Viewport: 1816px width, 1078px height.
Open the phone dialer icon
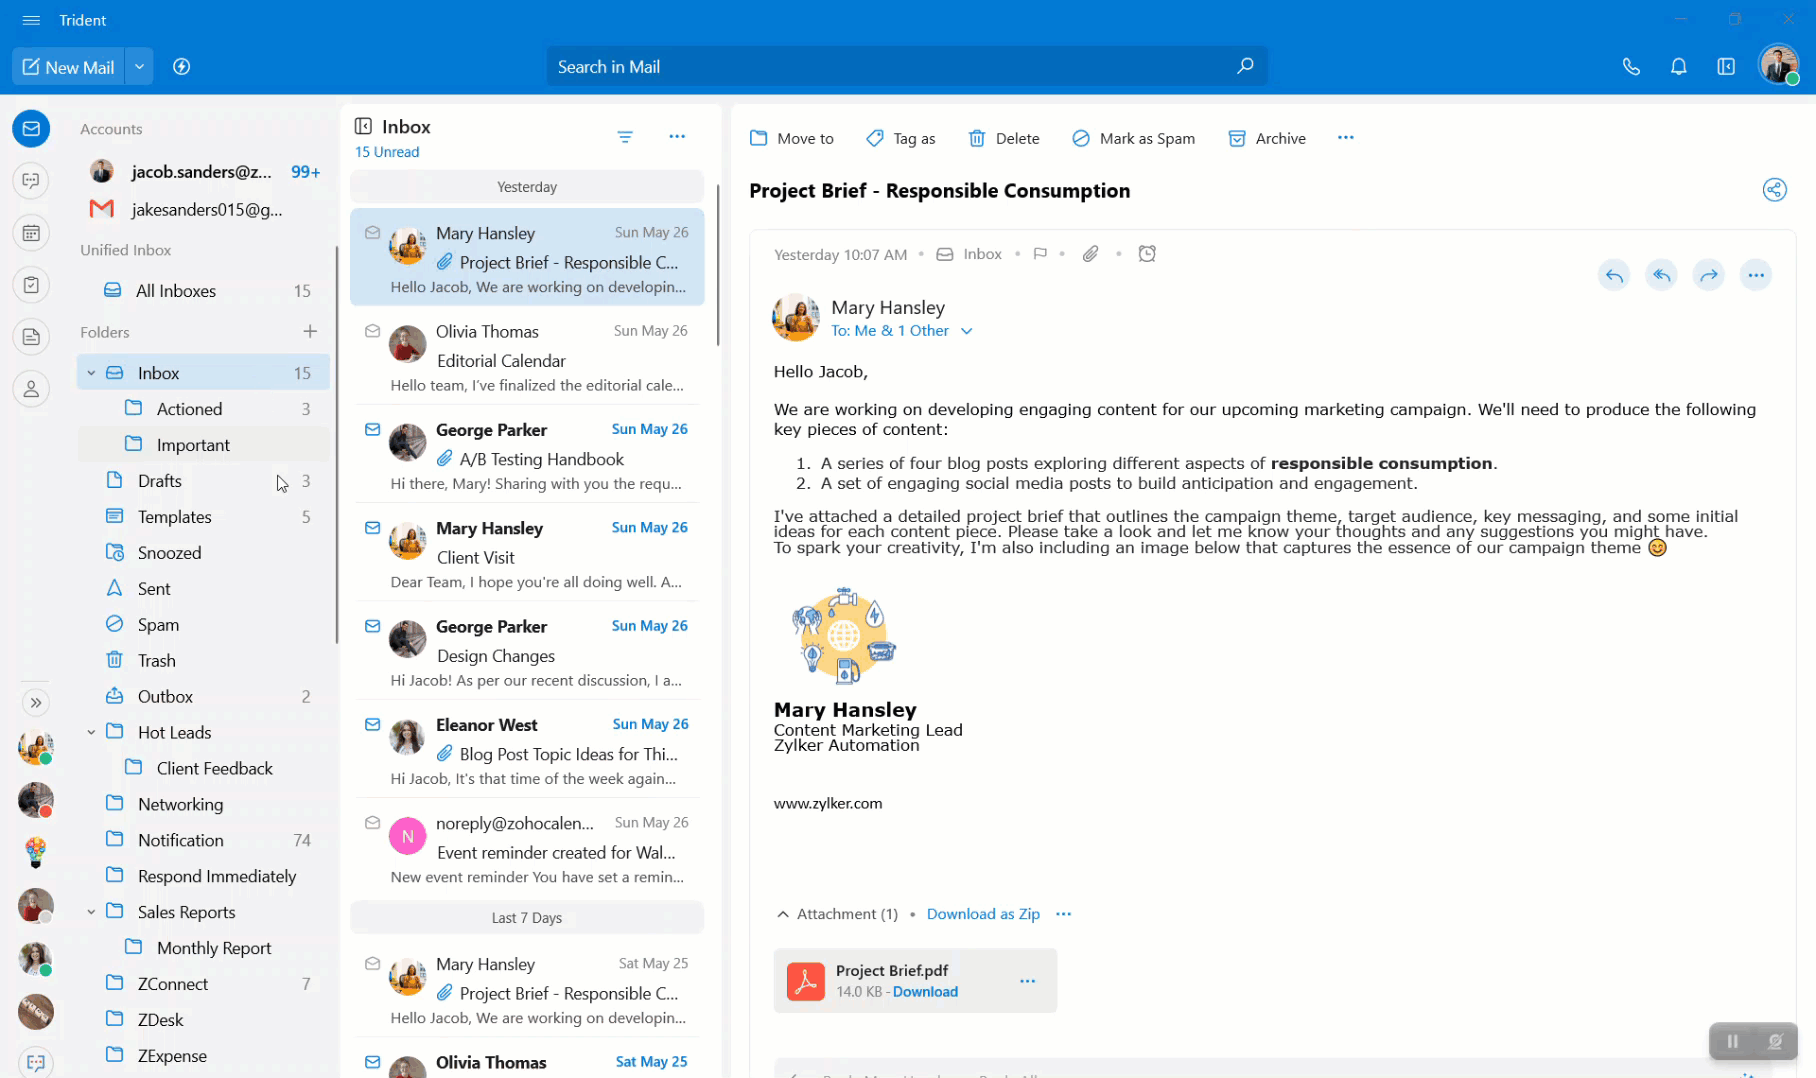pos(1631,67)
